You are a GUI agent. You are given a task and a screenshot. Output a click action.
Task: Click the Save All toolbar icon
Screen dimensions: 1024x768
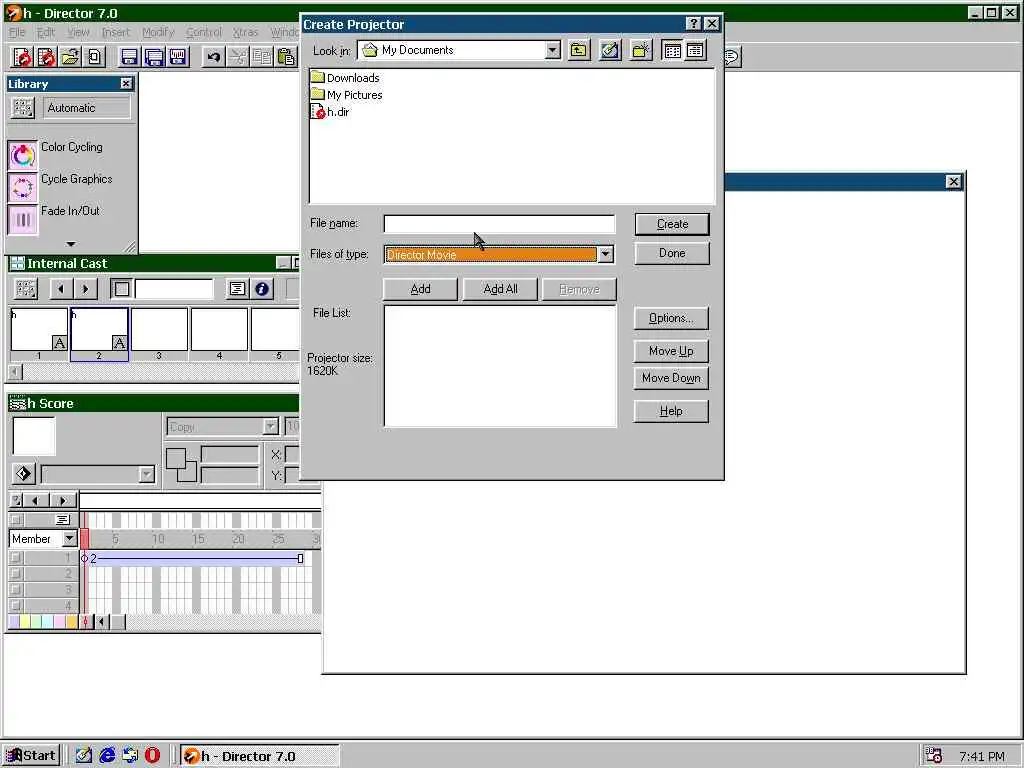[x=153, y=57]
